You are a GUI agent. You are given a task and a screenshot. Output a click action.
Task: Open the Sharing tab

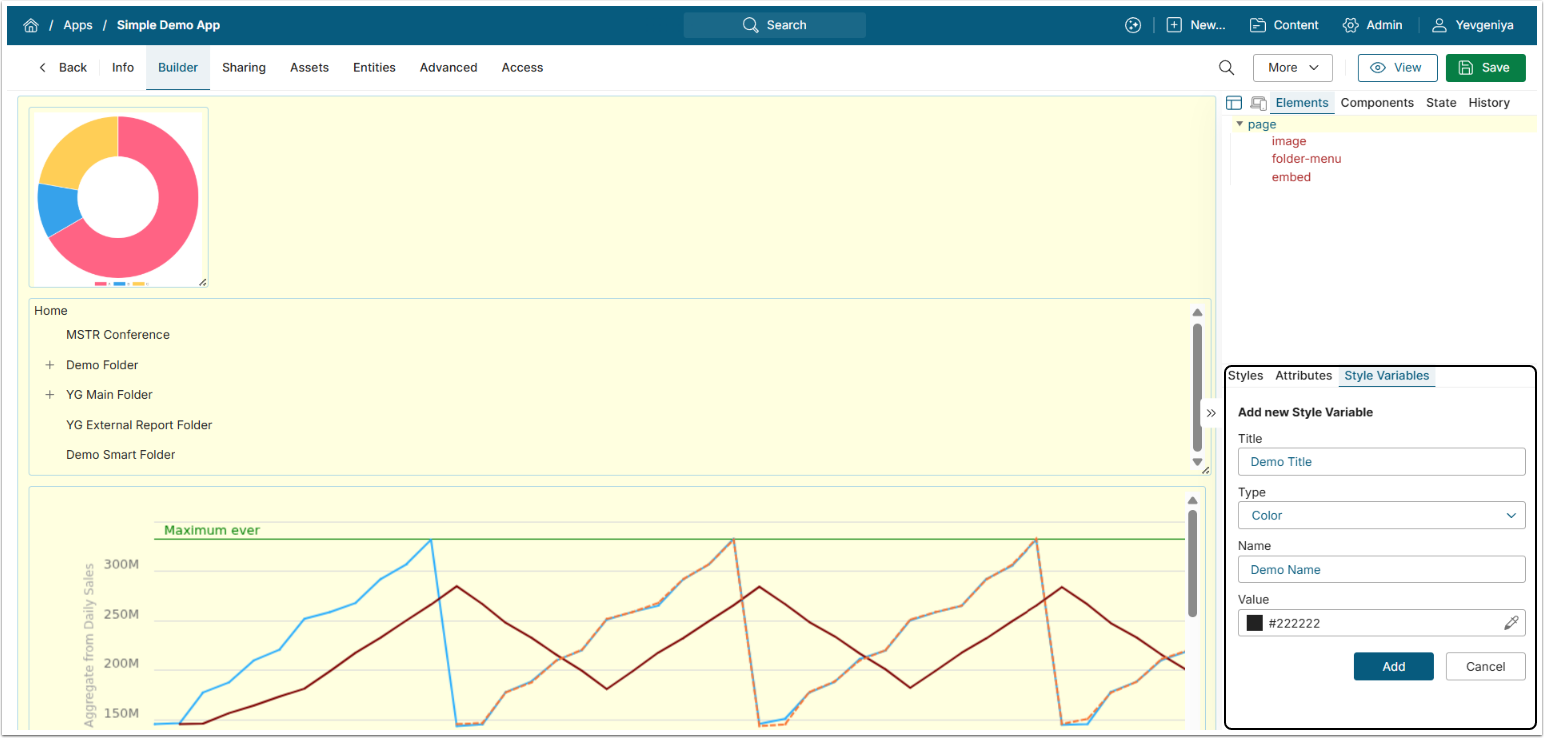tap(244, 68)
